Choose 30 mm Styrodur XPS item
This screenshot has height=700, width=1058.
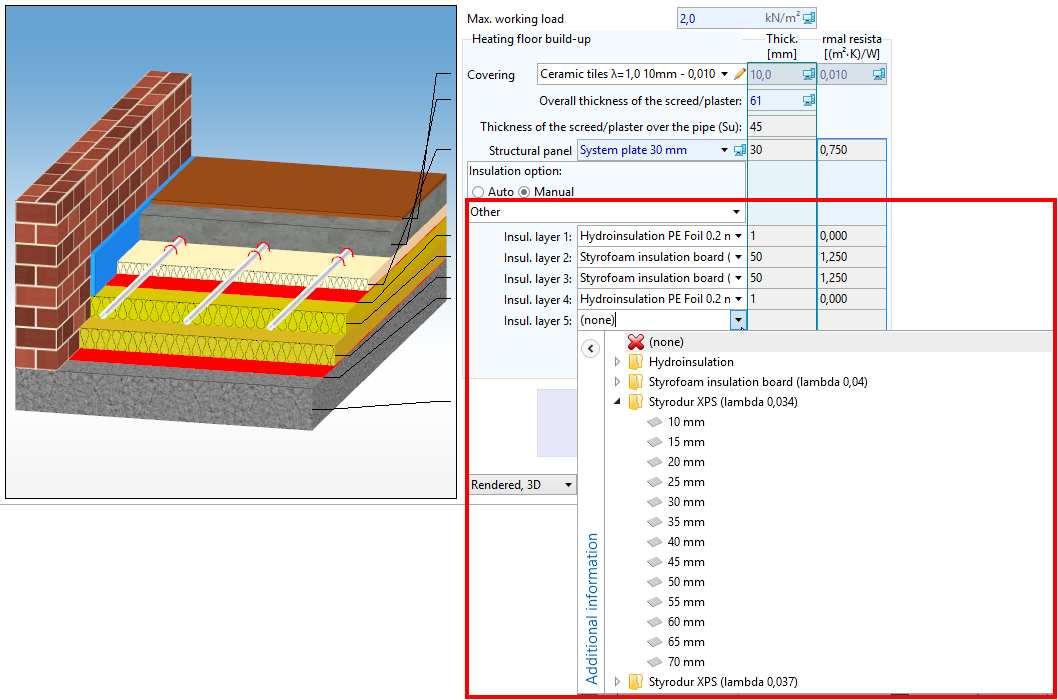click(x=685, y=502)
